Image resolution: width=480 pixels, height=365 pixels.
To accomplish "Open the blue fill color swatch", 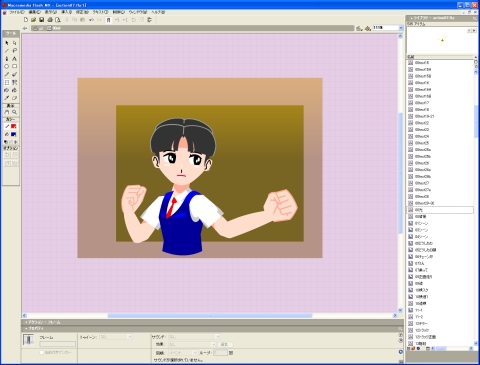I will coord(14,134).
